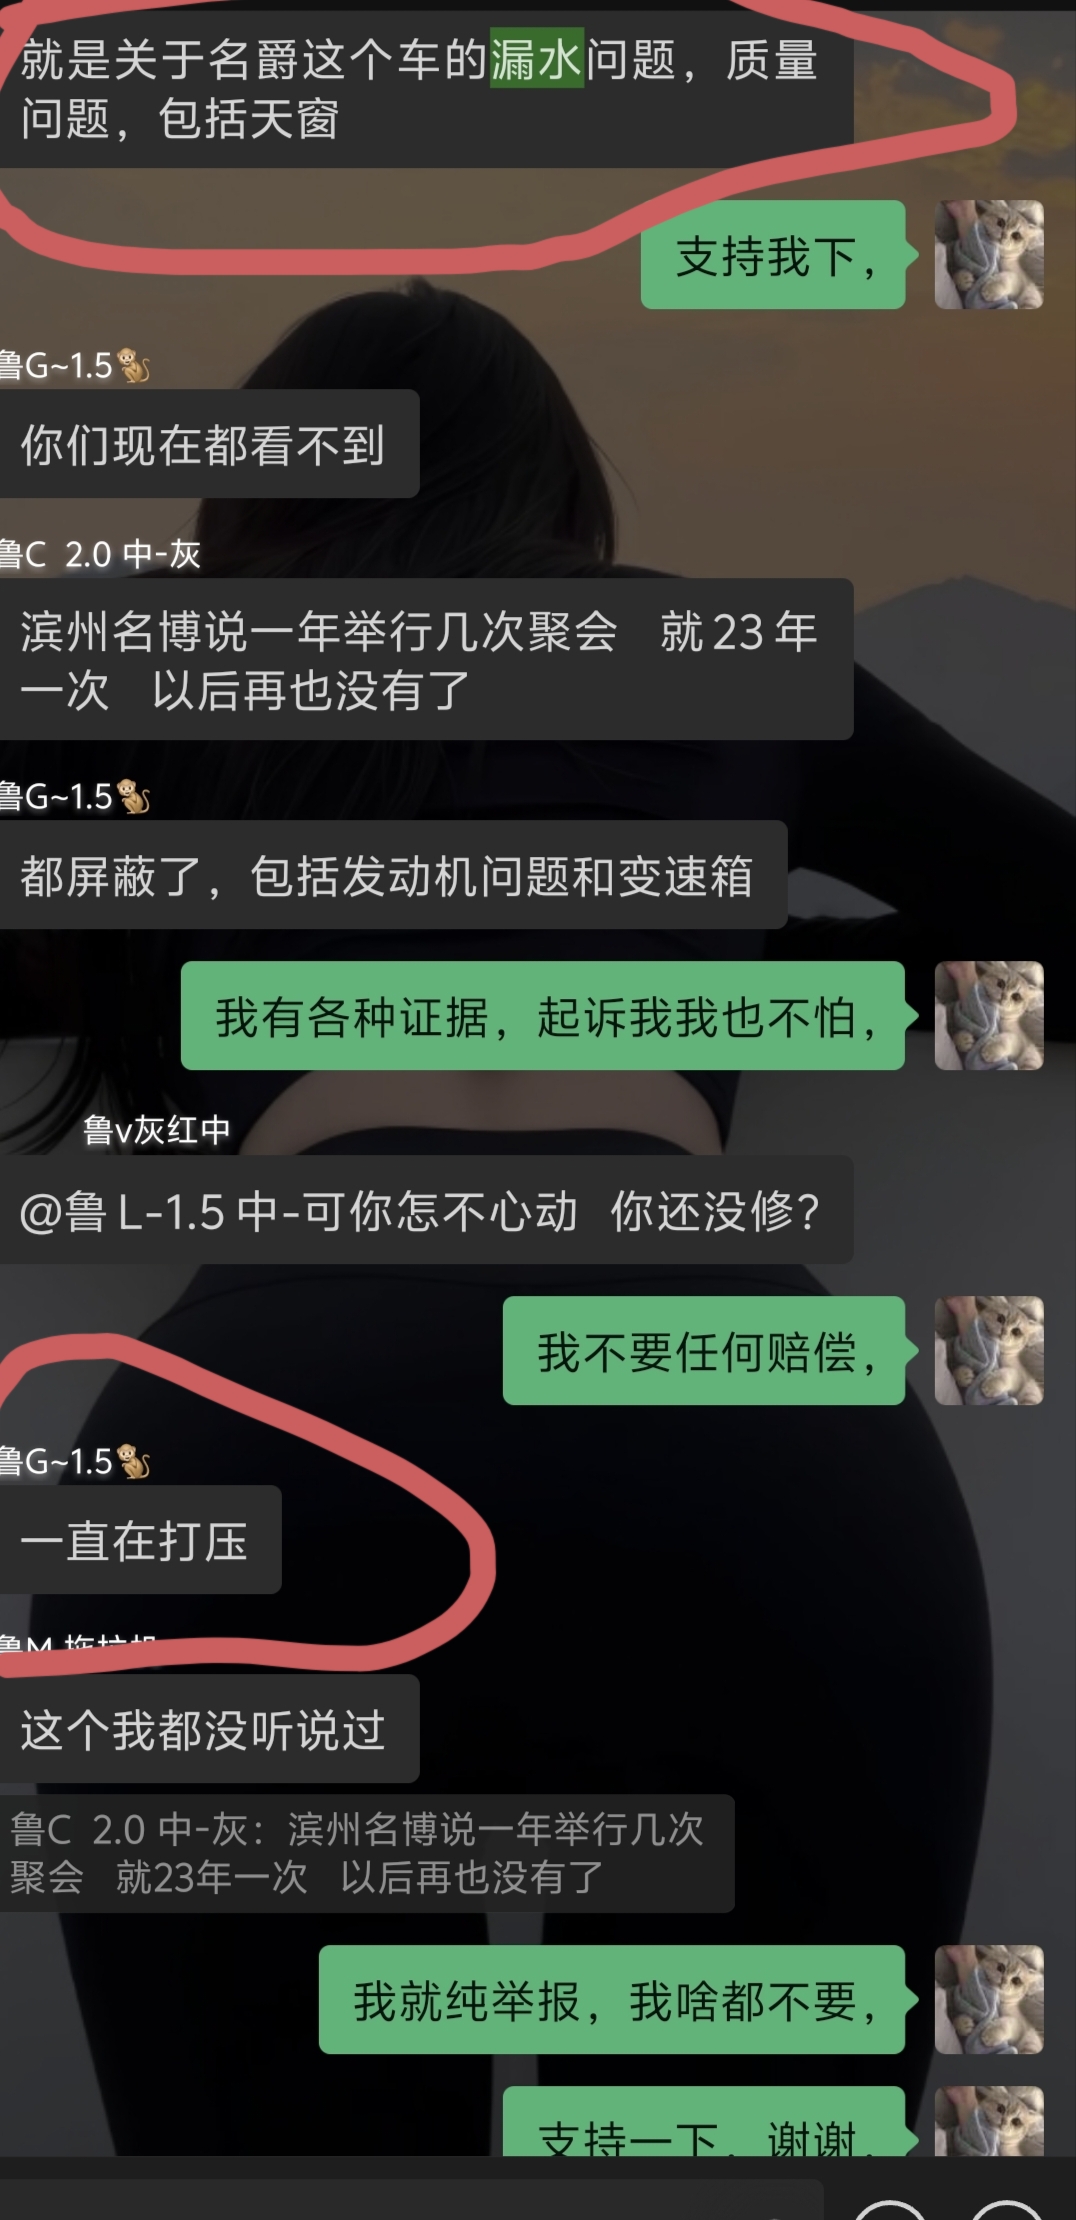Select the "你们现在都看不到" message bubble
The height and width of the screenshot is (2220, 1076).
coord(209,443)
